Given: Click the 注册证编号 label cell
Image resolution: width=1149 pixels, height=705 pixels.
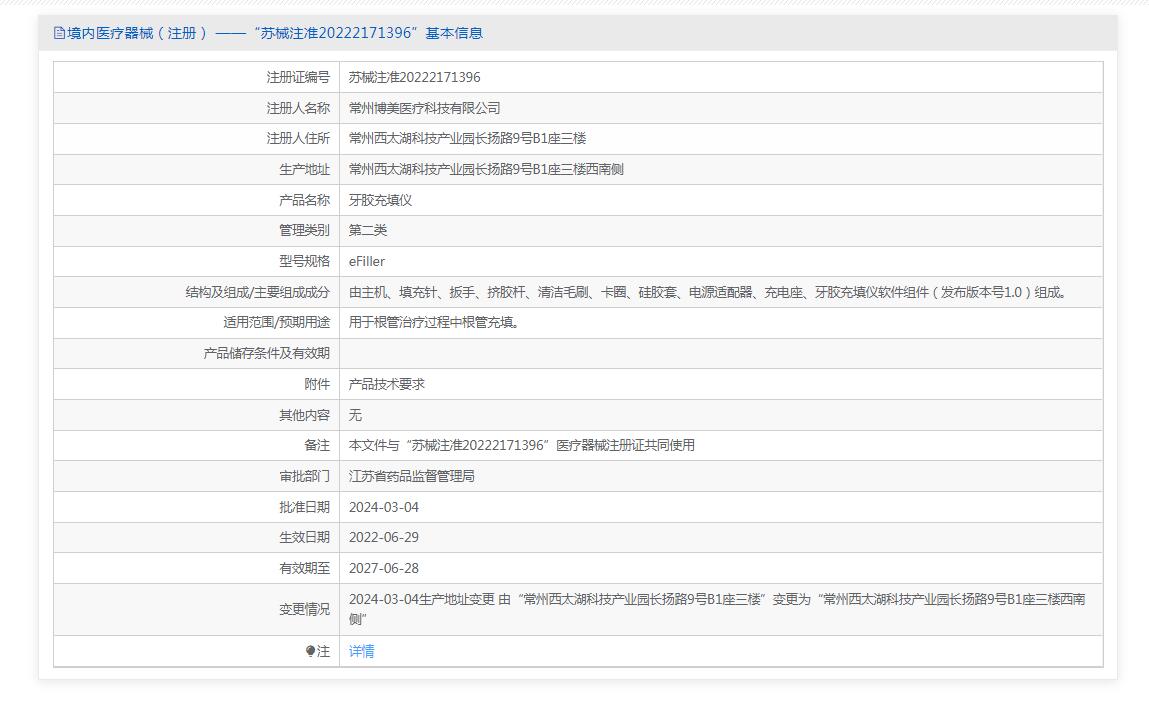Looking at the screenshot, I should 298,77.
